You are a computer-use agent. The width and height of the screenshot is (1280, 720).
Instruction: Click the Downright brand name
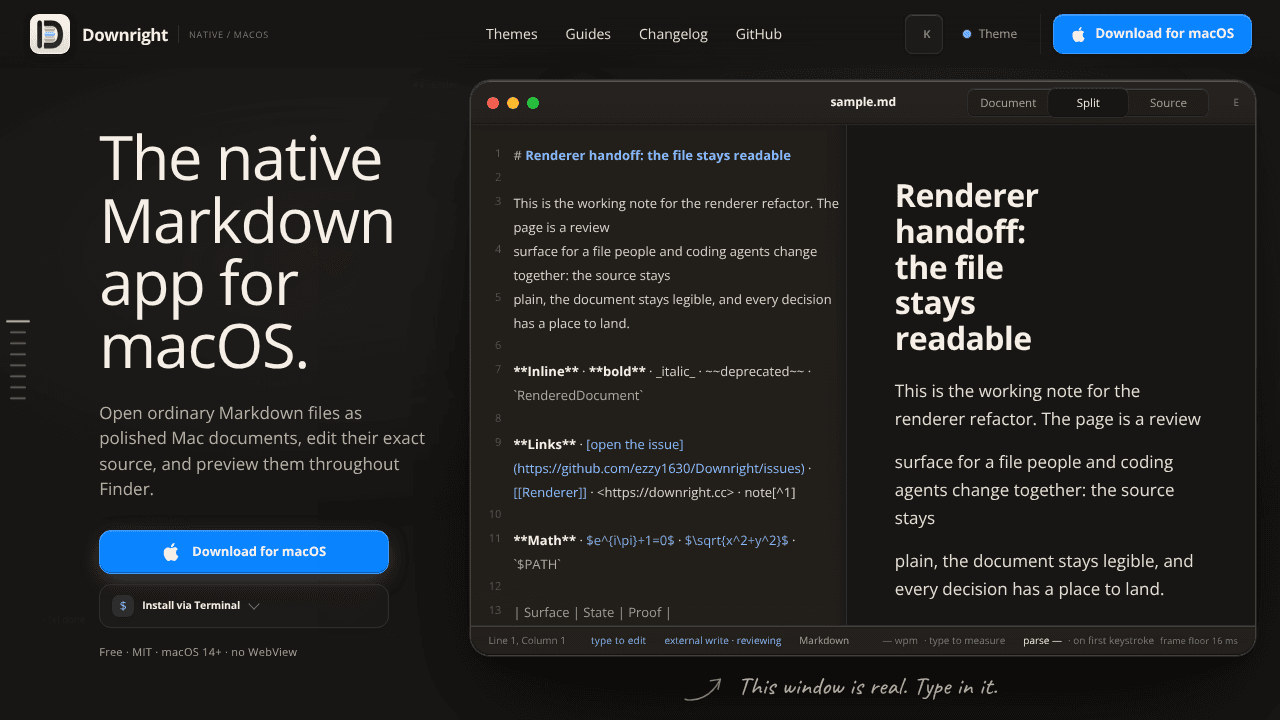(x=125, y=34)
